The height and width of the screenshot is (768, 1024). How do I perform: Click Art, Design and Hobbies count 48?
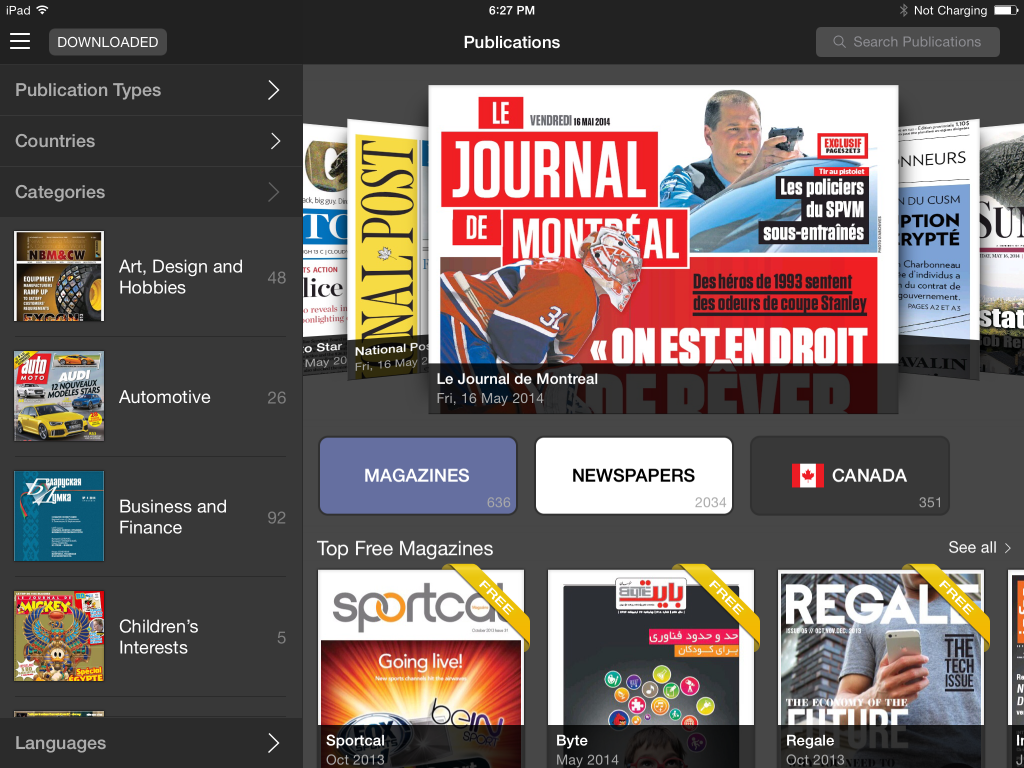tap(276, 278)
